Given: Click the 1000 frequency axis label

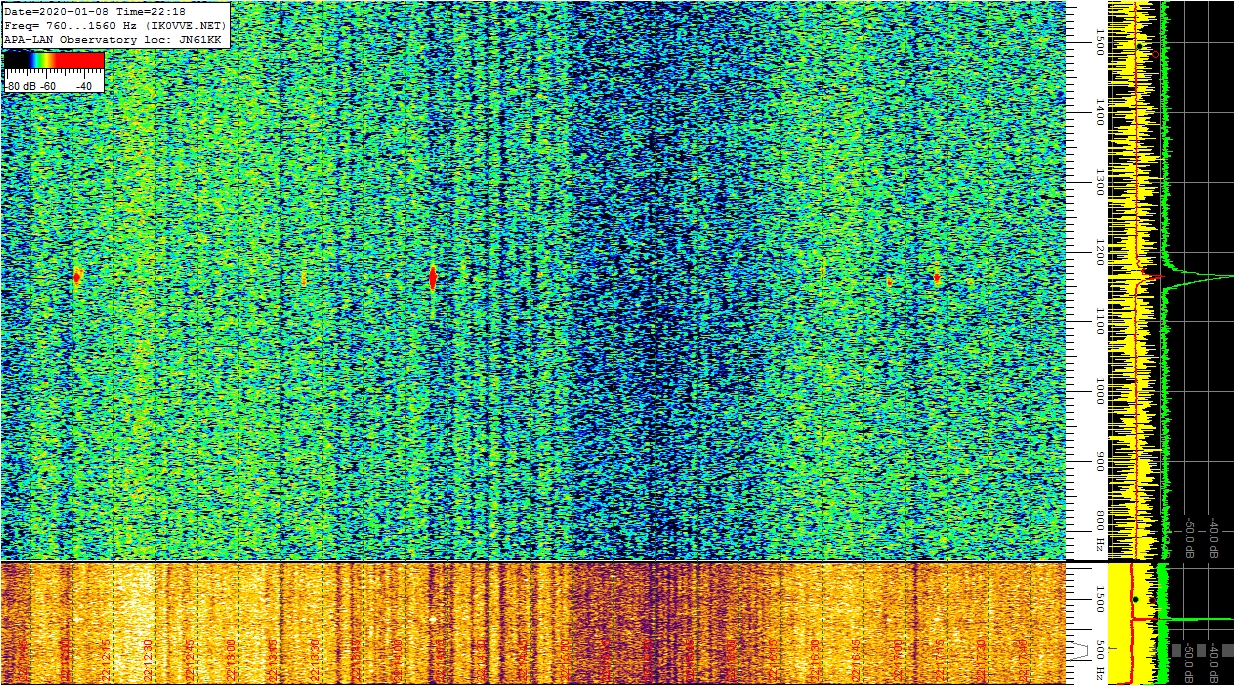Looking at the screenshot, I should (1100, 392).
